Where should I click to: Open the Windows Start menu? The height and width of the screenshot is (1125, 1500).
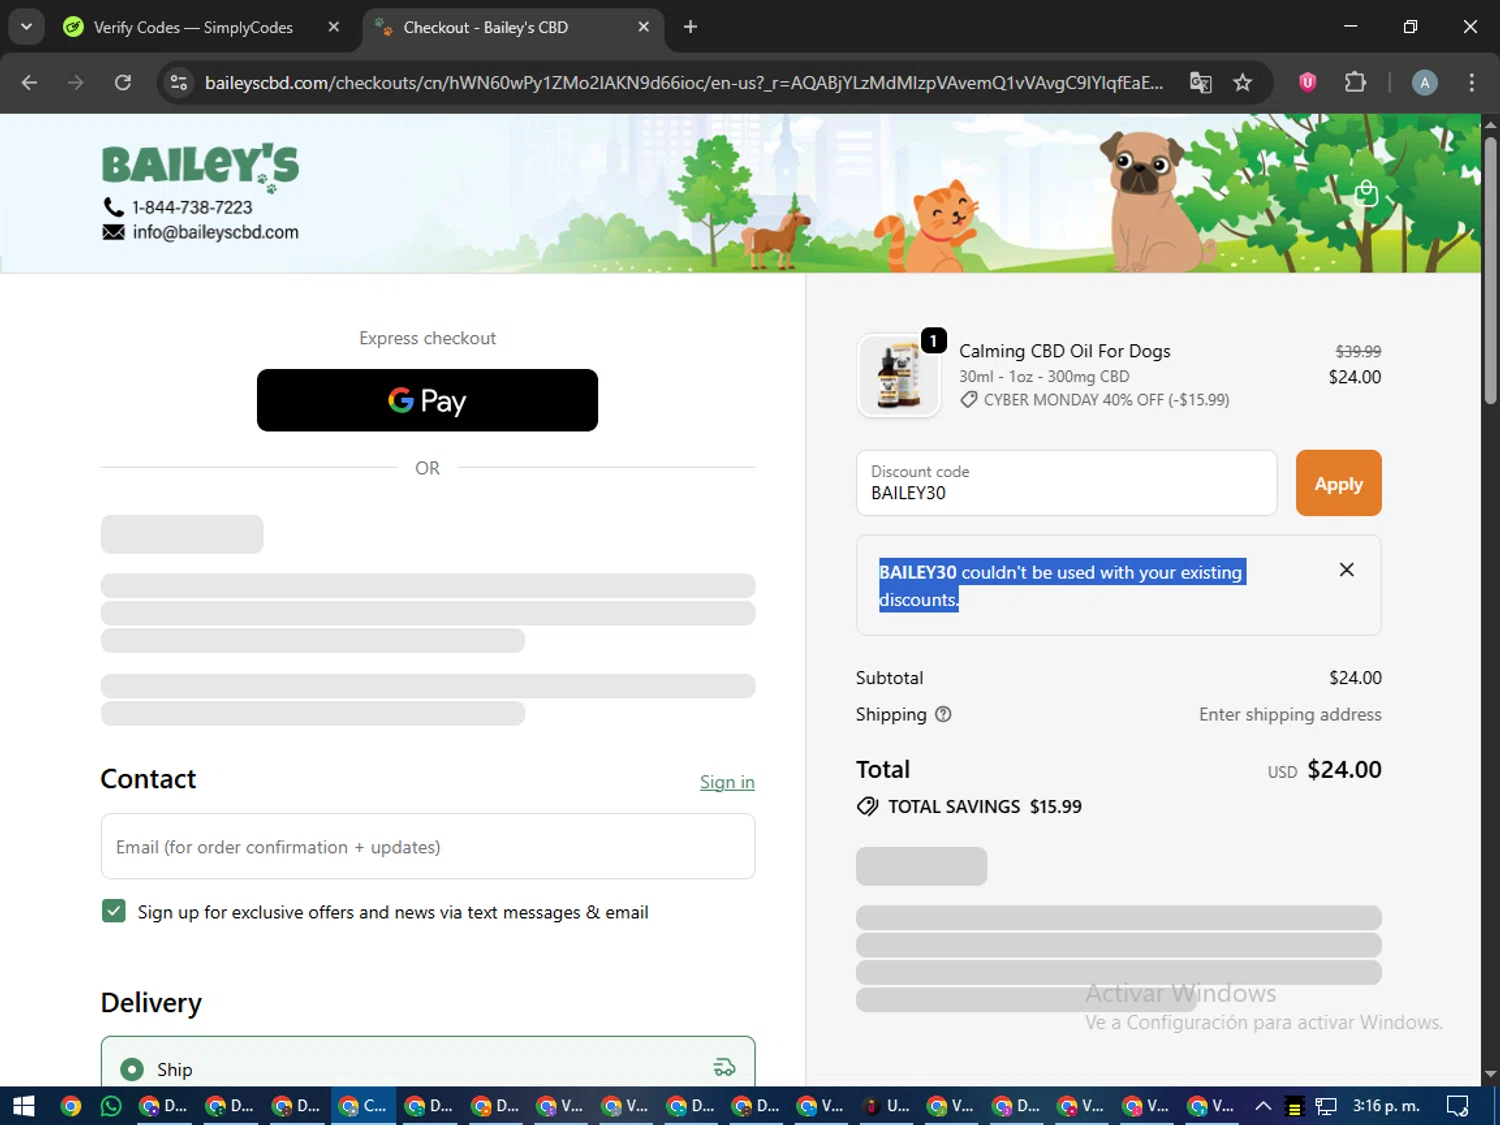(x=23, y=1105)
